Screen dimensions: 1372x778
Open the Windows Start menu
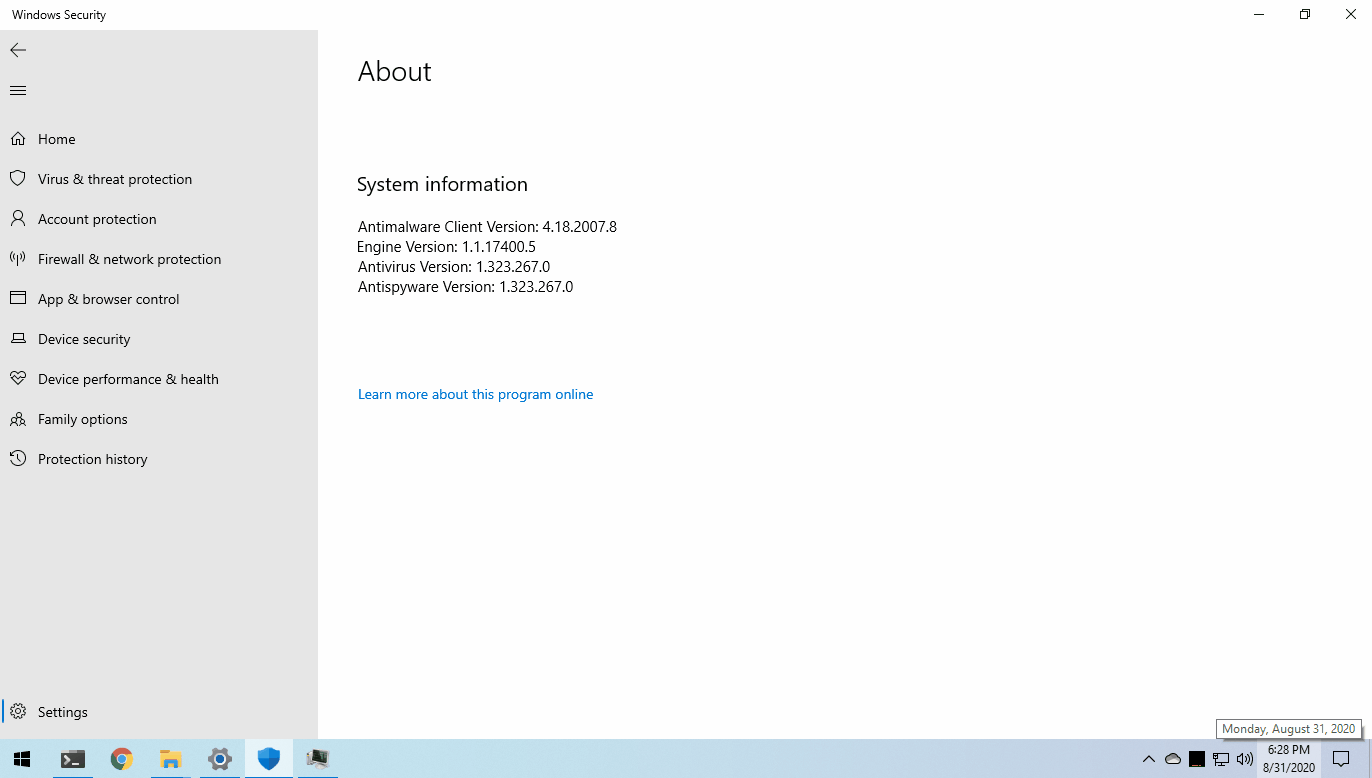click(22, 759)
